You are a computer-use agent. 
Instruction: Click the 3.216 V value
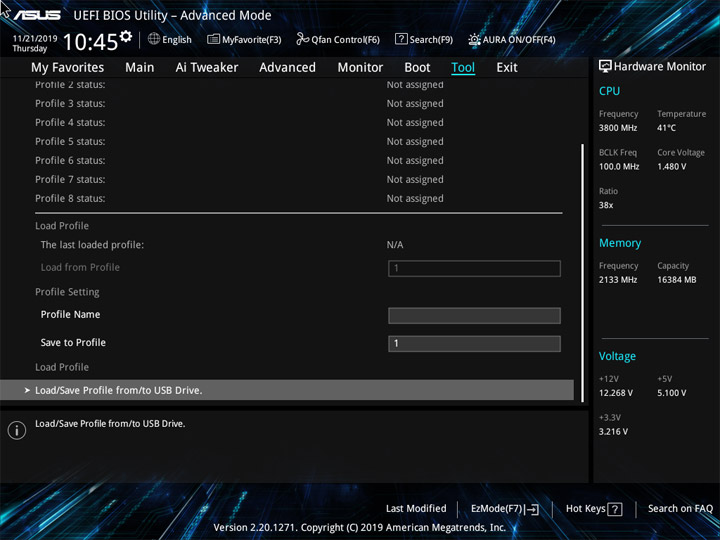point(613,432)
